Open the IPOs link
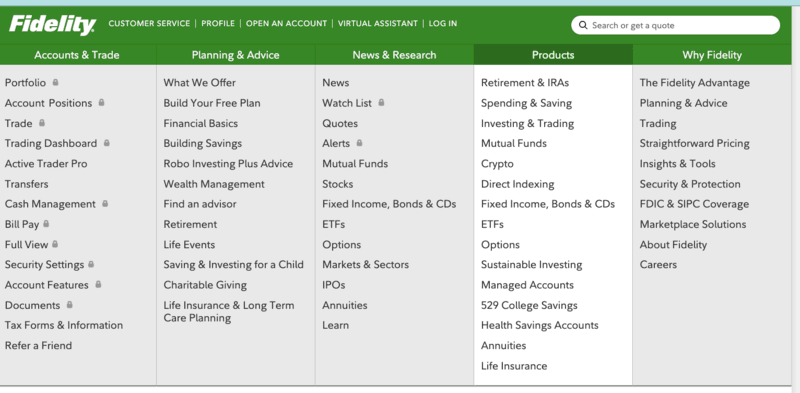The image size is (800, 393). (334, 285)
